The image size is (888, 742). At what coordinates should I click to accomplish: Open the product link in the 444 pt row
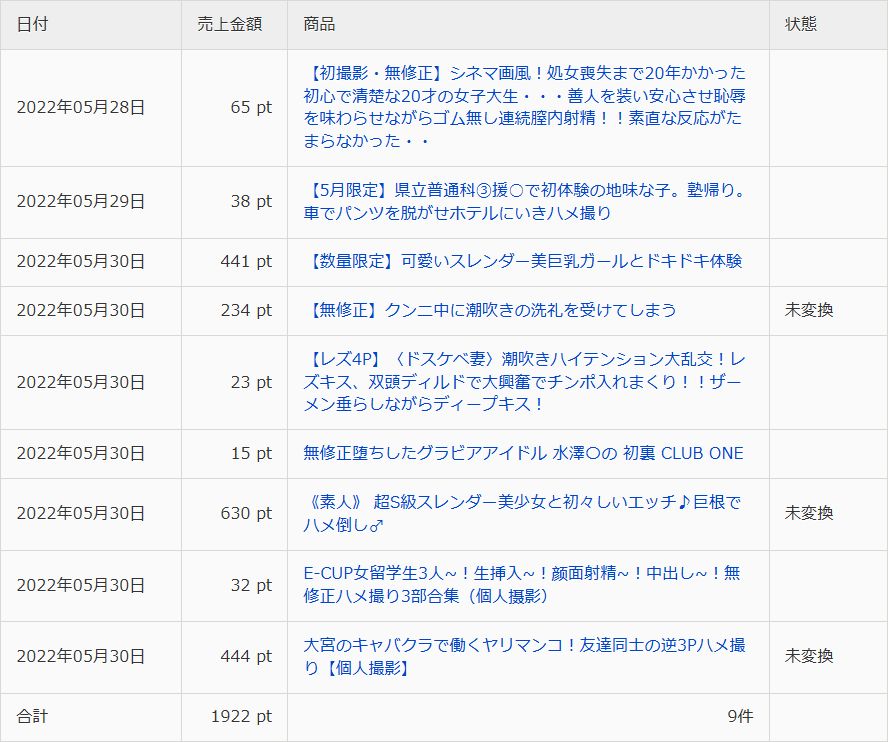coord(524,657)
